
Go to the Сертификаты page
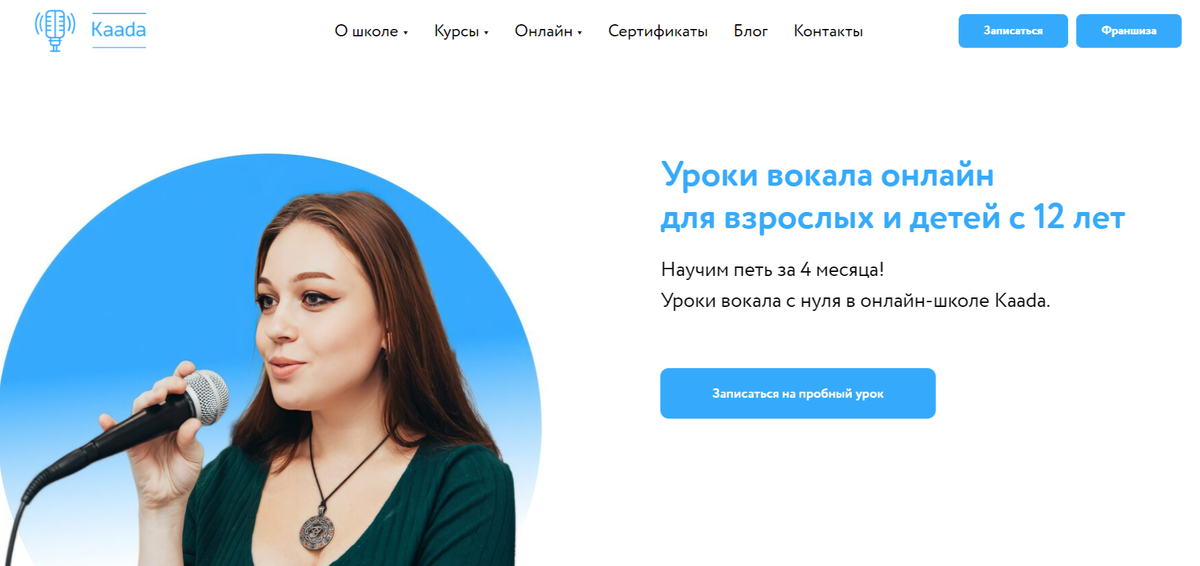coord(658,31)
